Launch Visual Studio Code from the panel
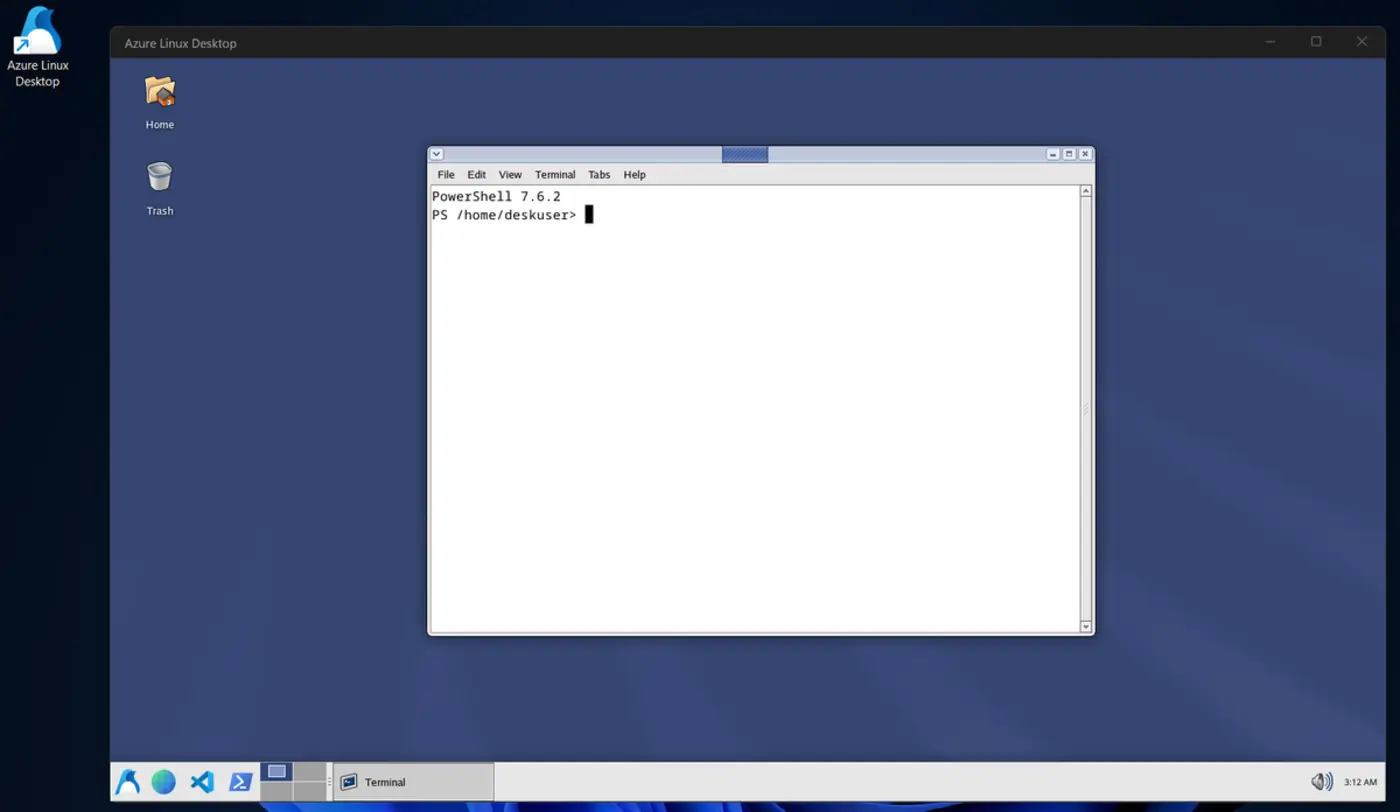 pyautogui.click(x=202, y=782)
